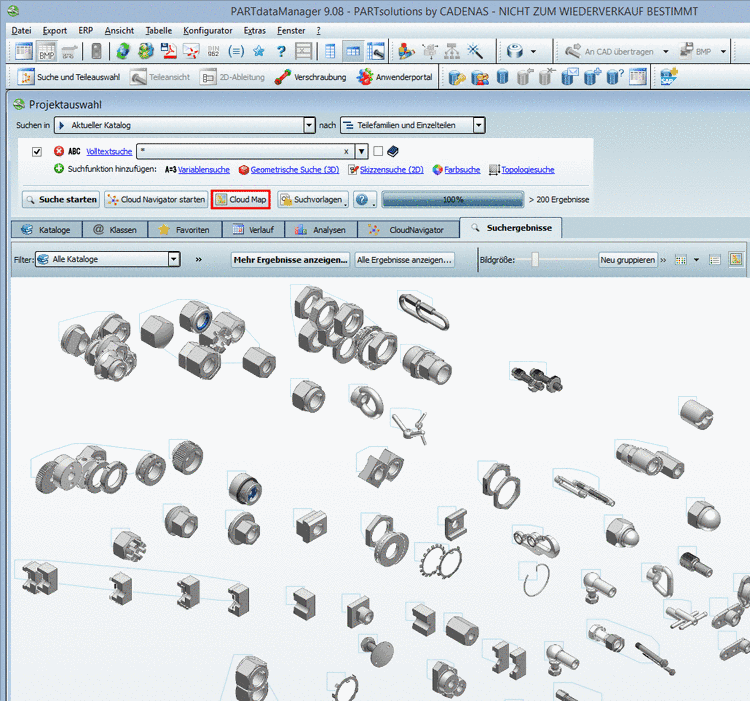This screenshot has height=701, width=750.
Task: Remove full text search with red X icon
Action: tap(59, 151)
